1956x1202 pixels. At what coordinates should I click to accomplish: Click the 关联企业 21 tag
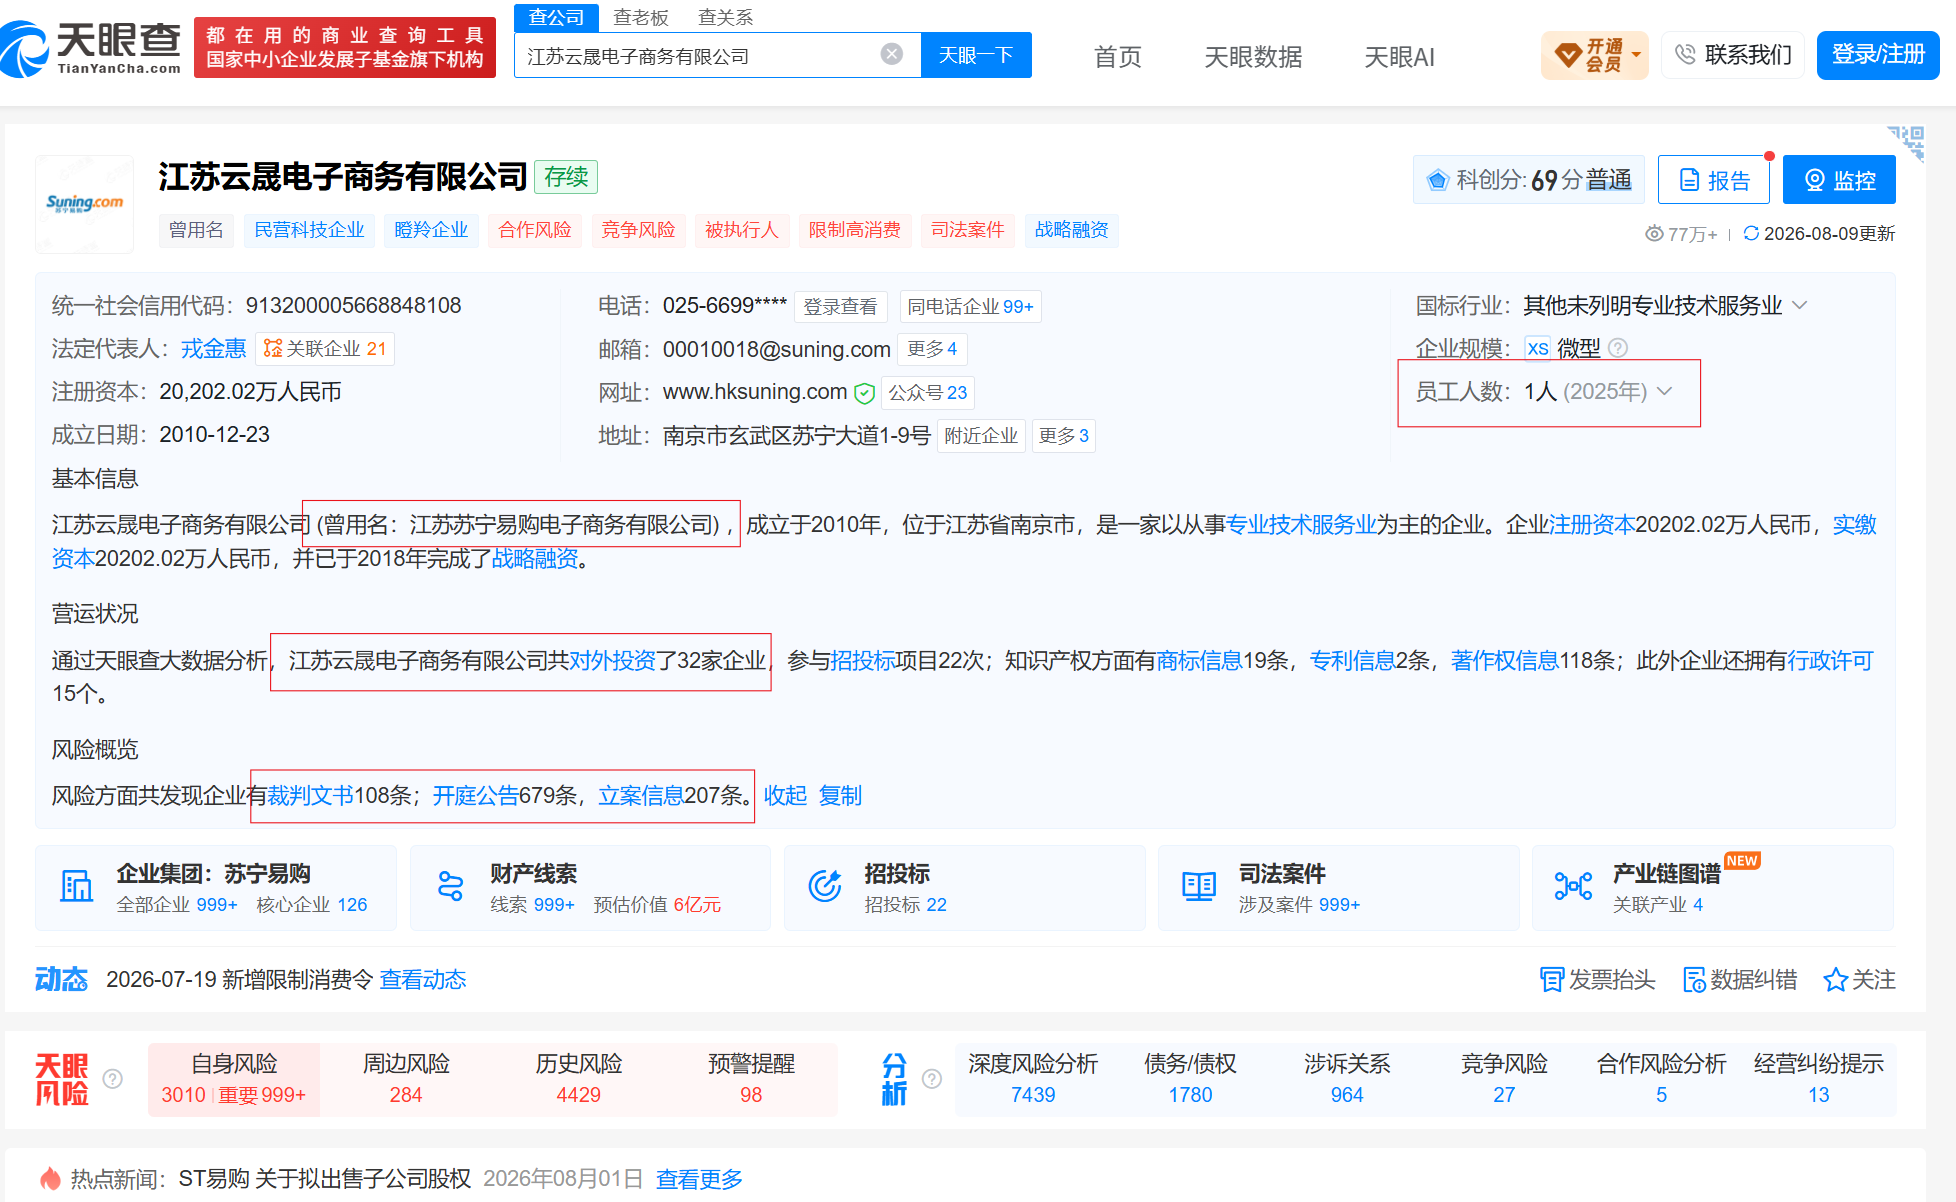pyautogui.click(x=325, y=349)
